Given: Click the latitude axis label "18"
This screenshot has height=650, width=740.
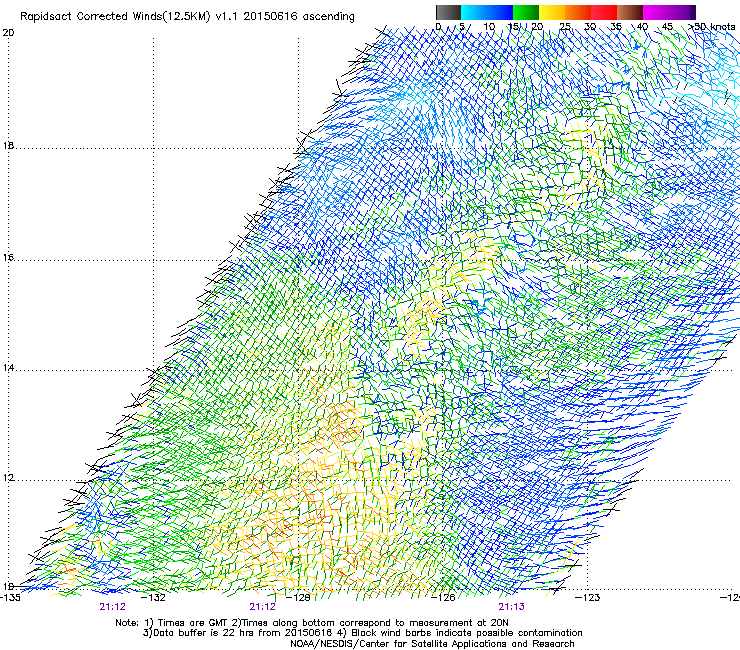Looking at the screenshot, I should [8, 145].
